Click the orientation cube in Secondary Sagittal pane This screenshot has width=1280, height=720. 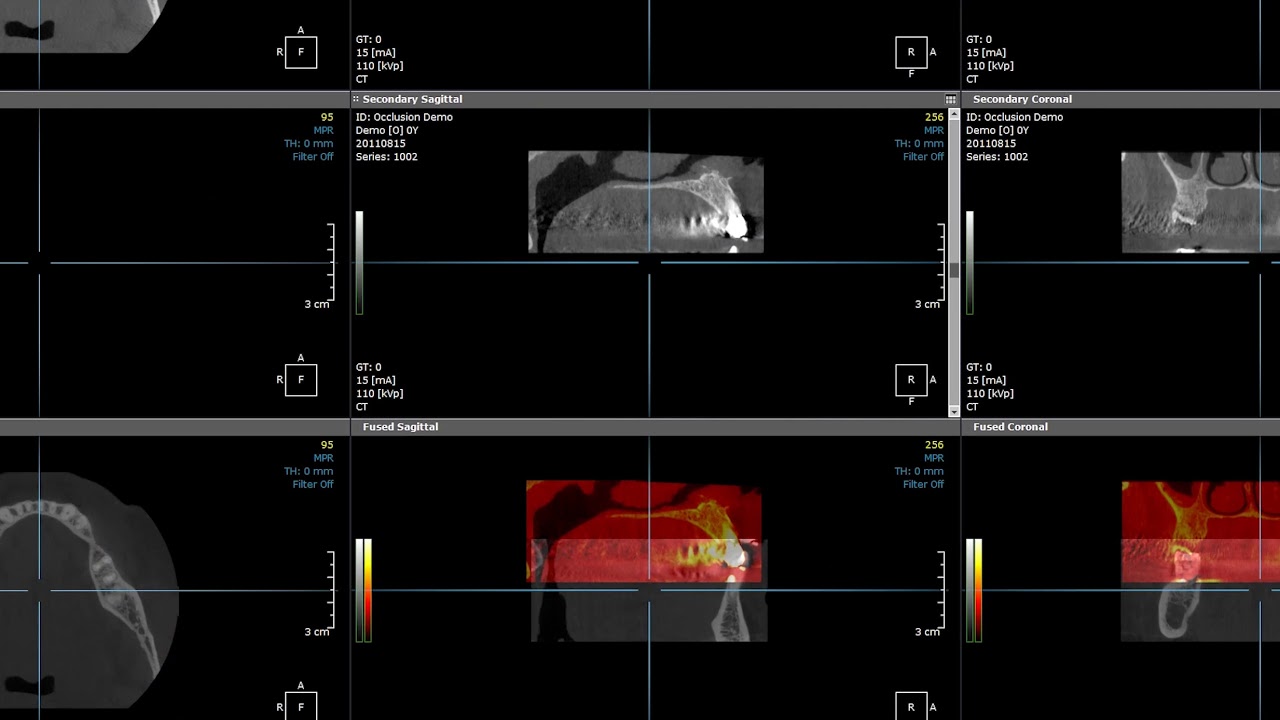[911, 380]
